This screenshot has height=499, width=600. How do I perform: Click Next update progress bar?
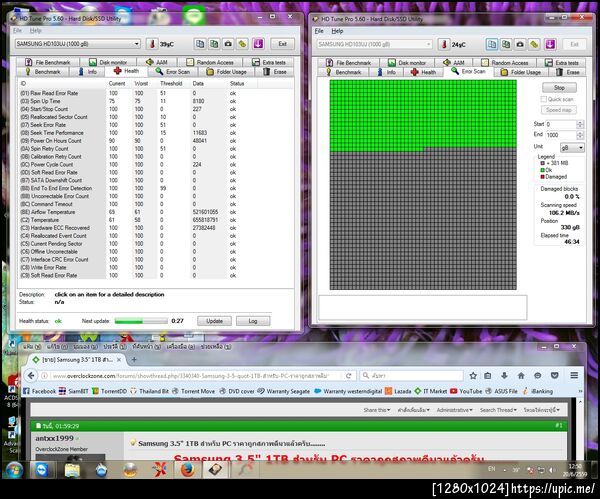(x=141, y=321)
